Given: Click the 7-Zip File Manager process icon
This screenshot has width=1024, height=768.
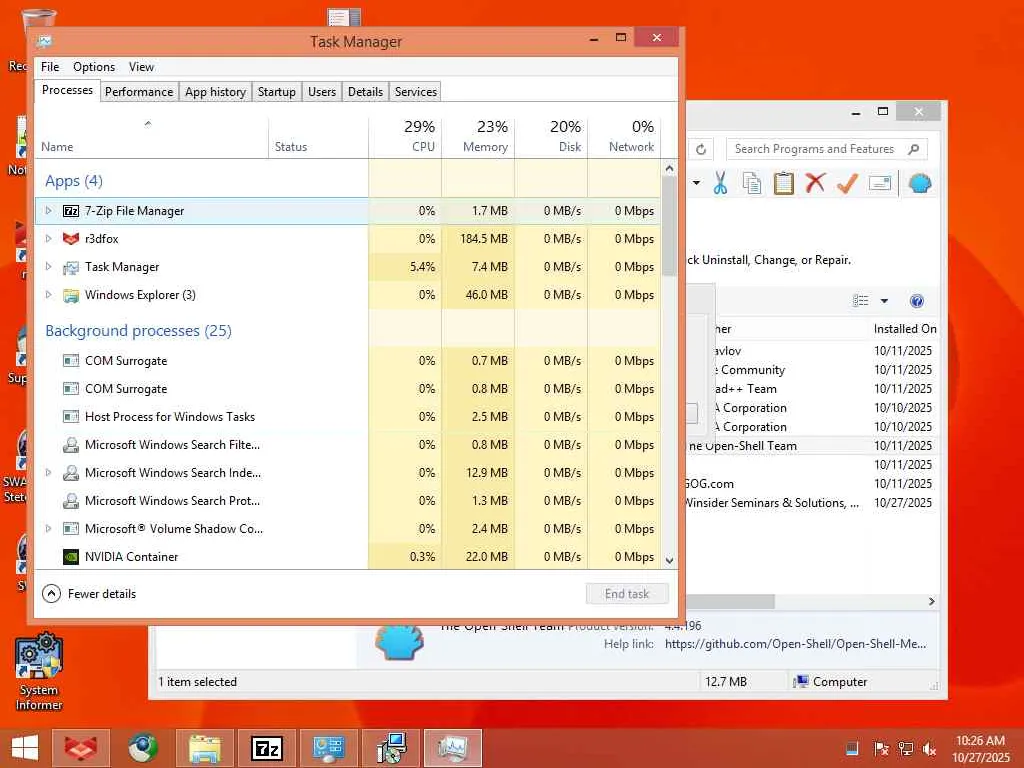Looking at the screenshot, I should [x=71, y=211].
